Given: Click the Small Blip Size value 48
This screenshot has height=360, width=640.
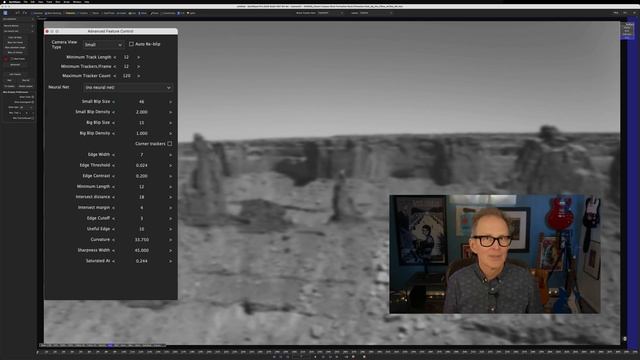Looking at the screenshot, I should [x=142, y=102].
